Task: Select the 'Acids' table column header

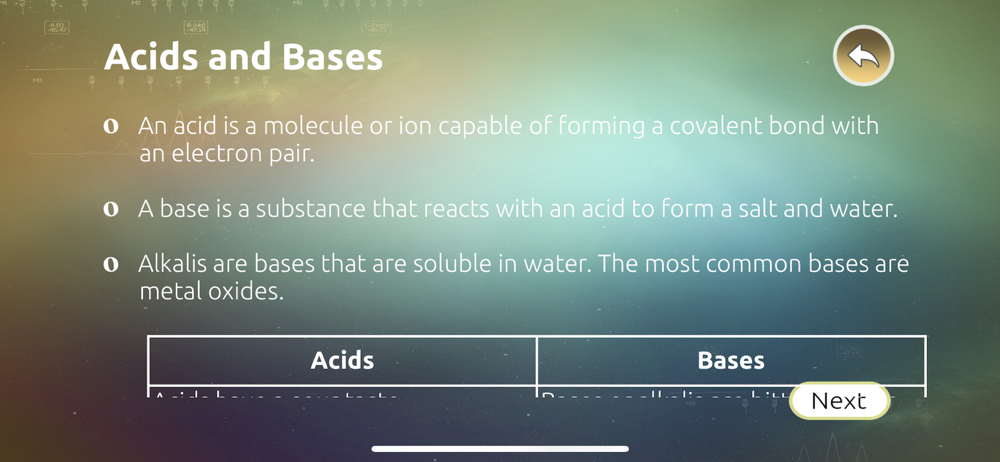Action: click(x=342, y=361)
